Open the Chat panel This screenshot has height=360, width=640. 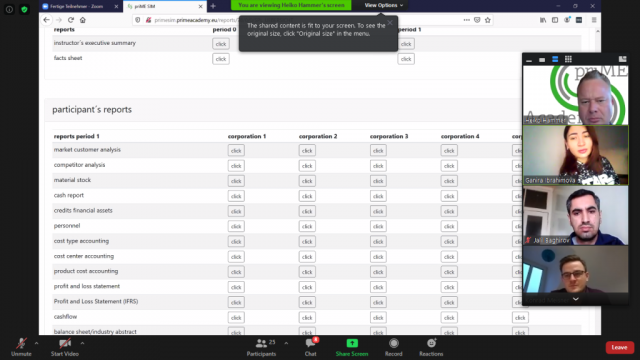pyautogui.click(x=311, y=347)
